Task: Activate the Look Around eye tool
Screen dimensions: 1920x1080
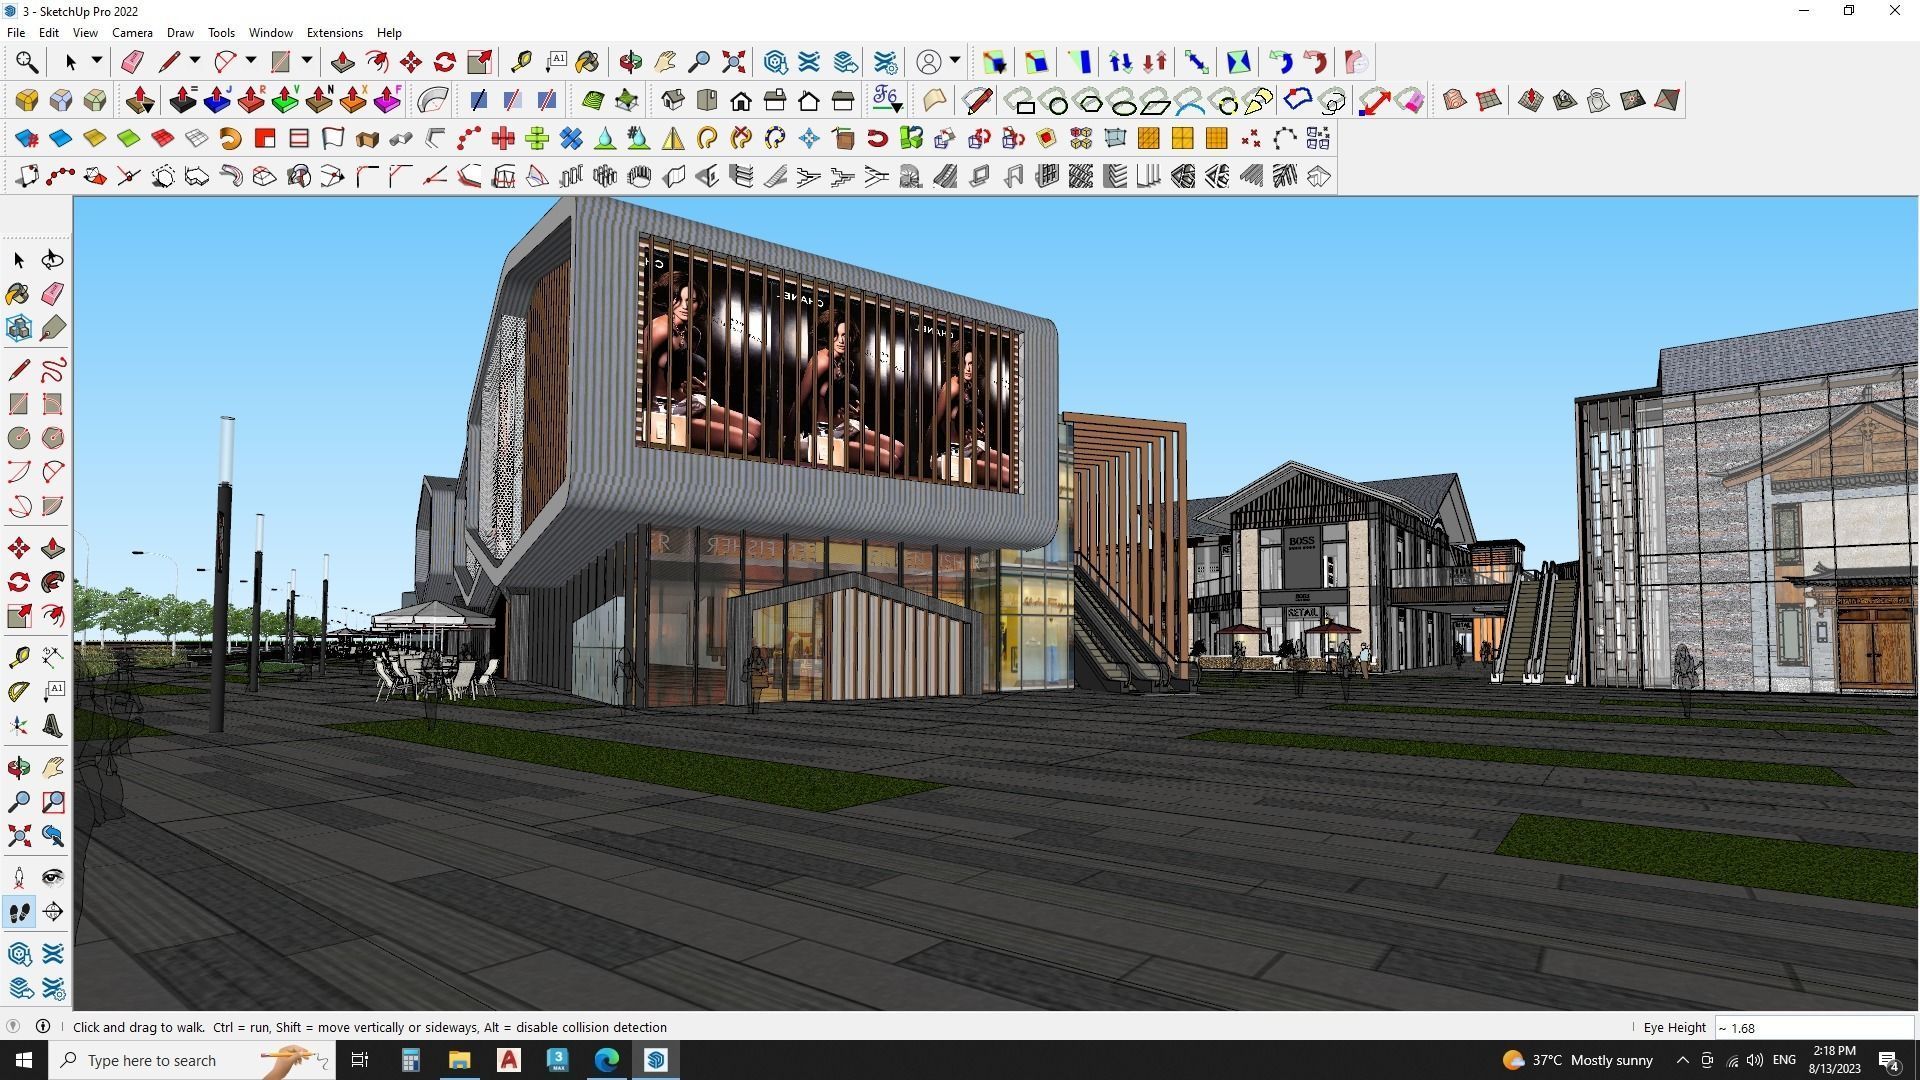Action: click(x=53, y=878)
